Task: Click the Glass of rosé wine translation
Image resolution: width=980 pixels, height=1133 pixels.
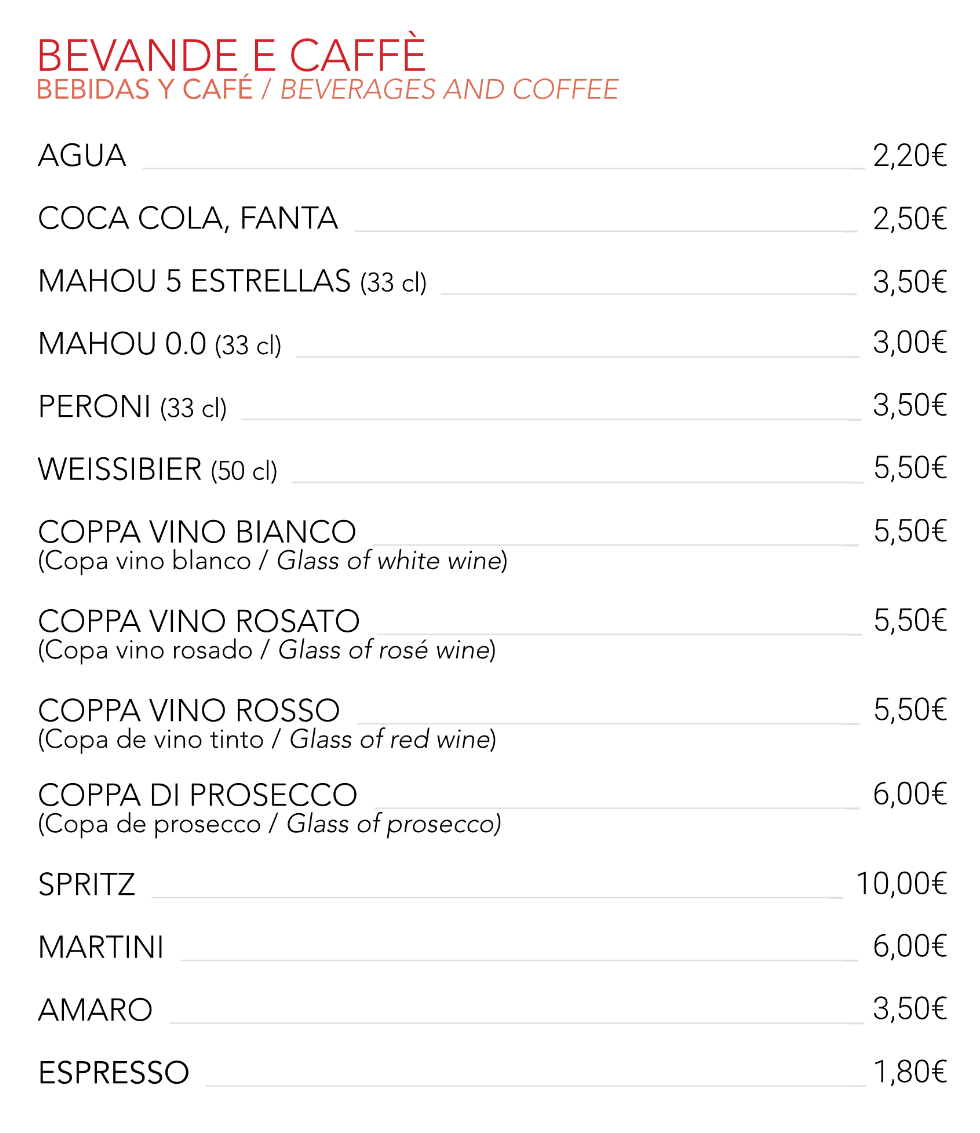Action: 386,651
